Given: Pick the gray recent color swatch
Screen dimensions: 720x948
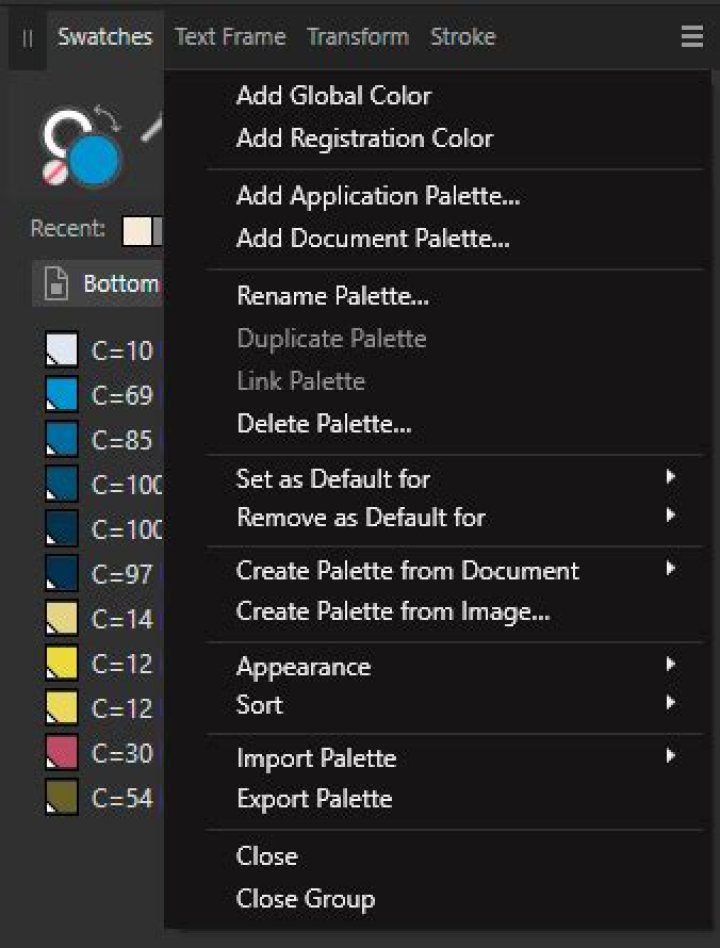Looking at the screenshot, I should 158,230.
